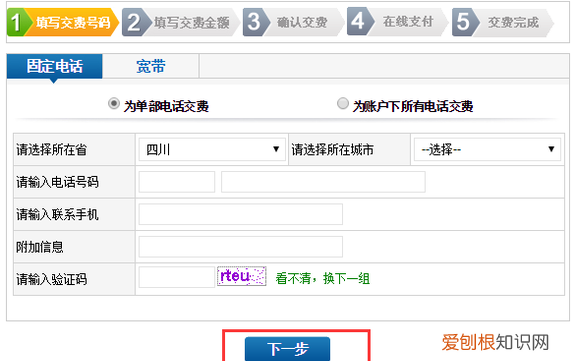Click the area code field for 电话号码
Screen dimensions: 575x361
[x=177, y=182]
